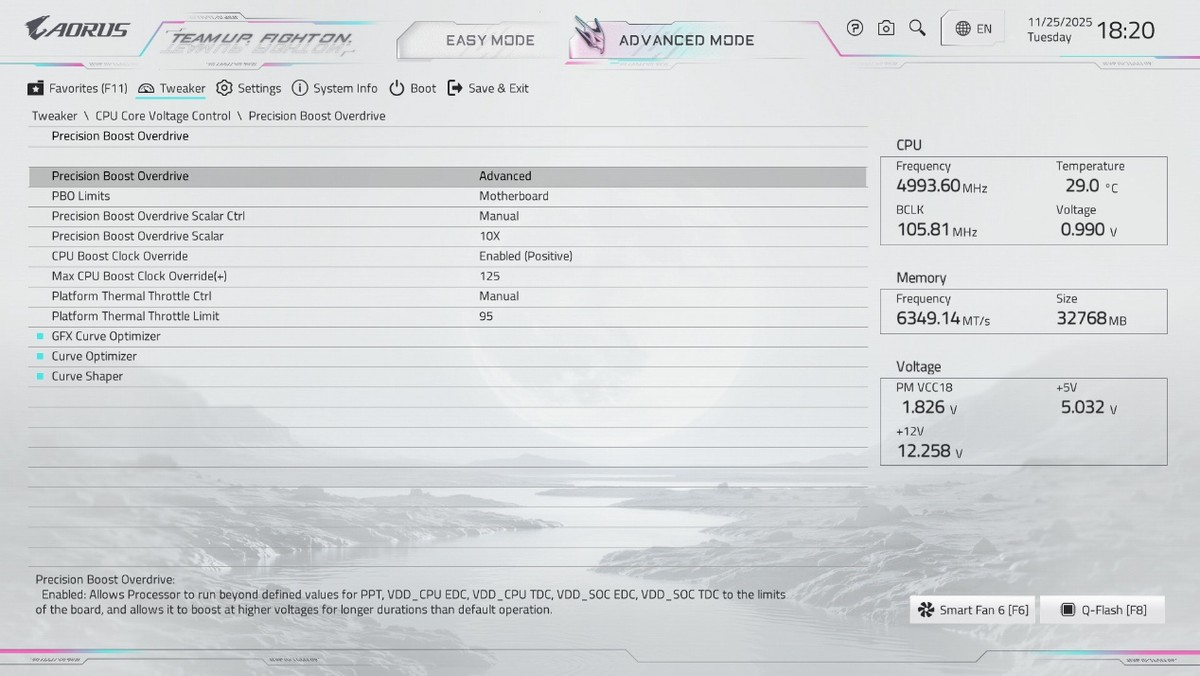This screenshot has width=1200, height=676.
Task: Click CPU frequency 4993.60 MHz reading
Action: (x=942, y=186)
